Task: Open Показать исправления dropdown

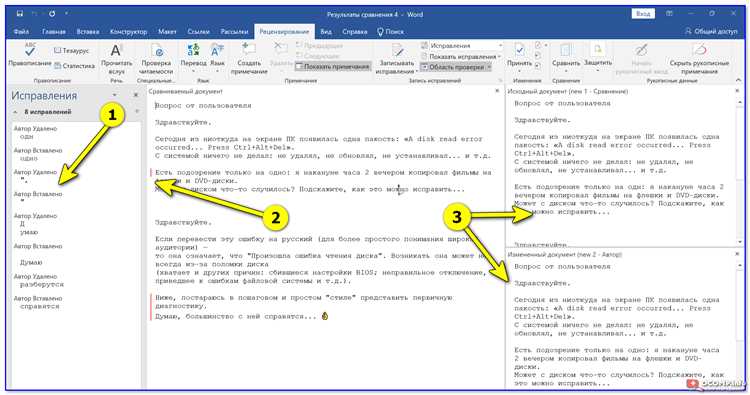Action: (x=461, y=56)
